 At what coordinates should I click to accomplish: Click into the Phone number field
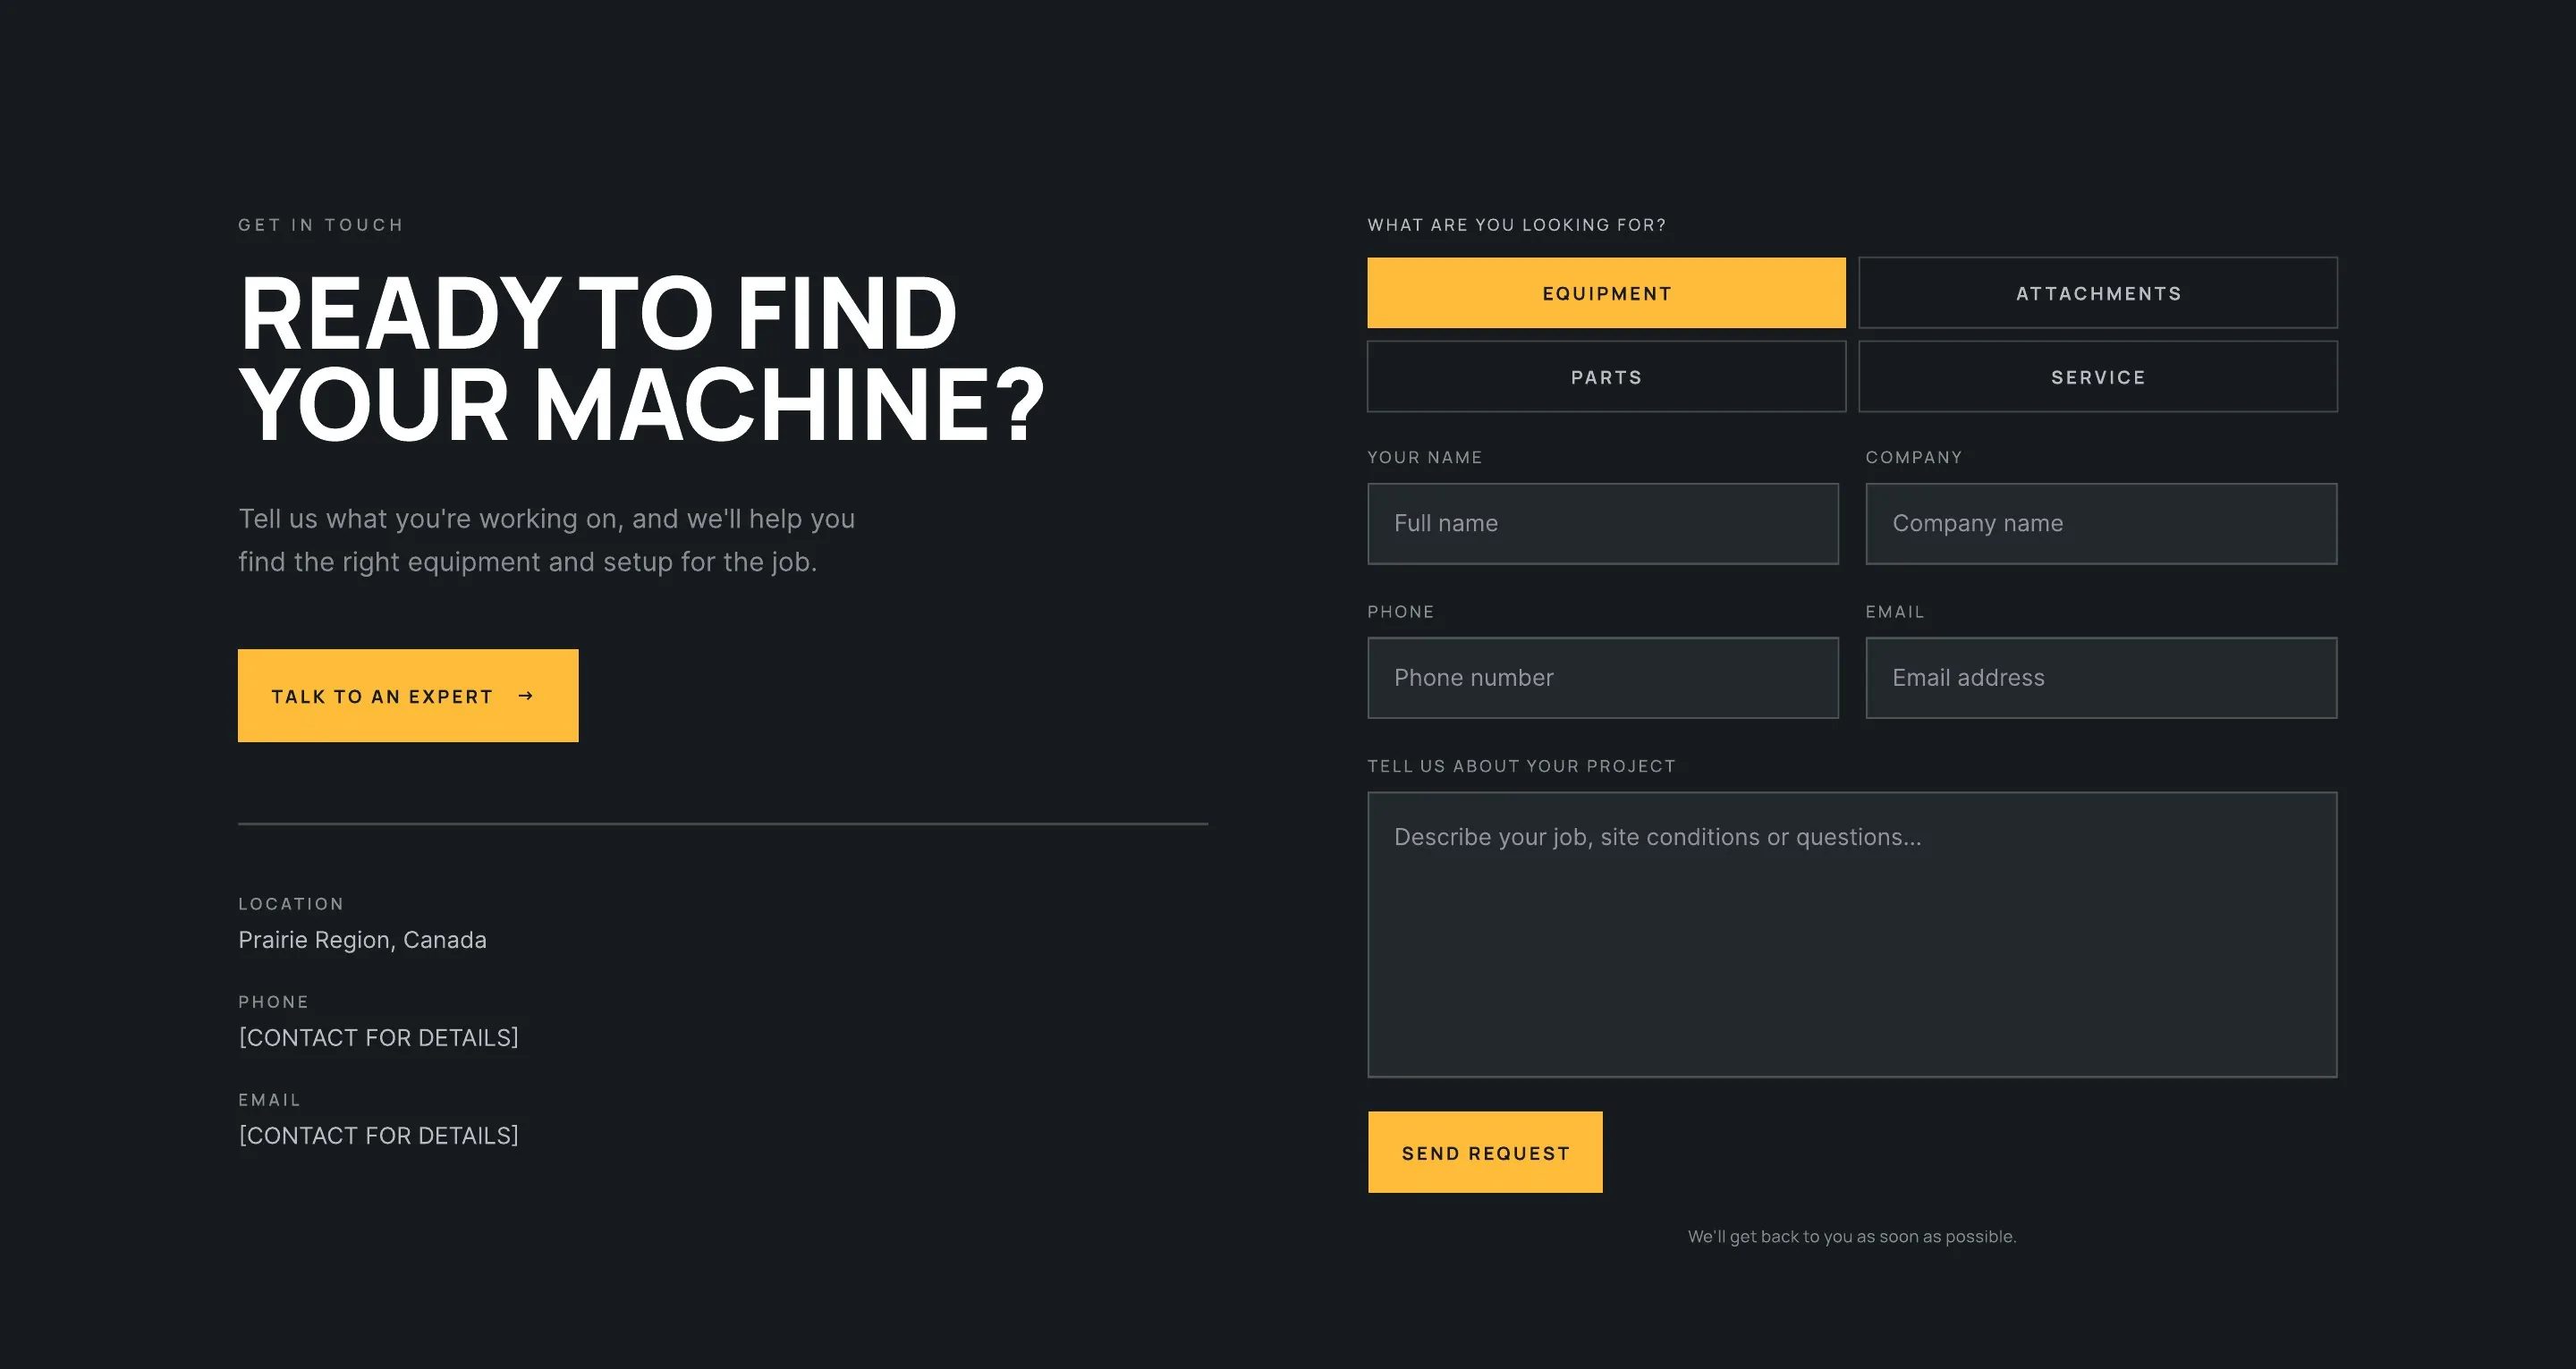(1603, 678)
